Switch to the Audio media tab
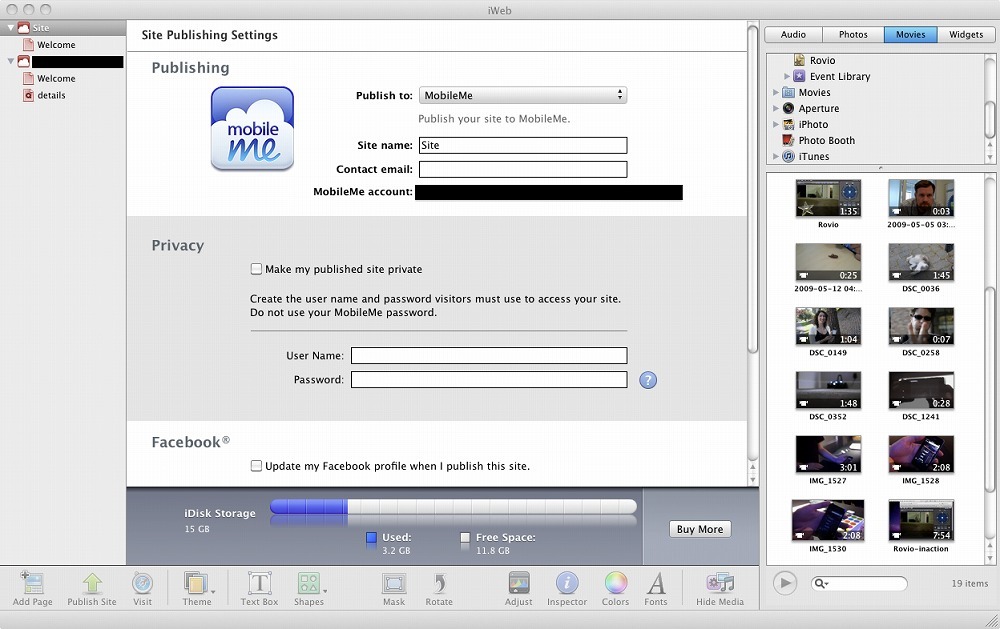1000x629 pixels. click(x=793, y=34)
